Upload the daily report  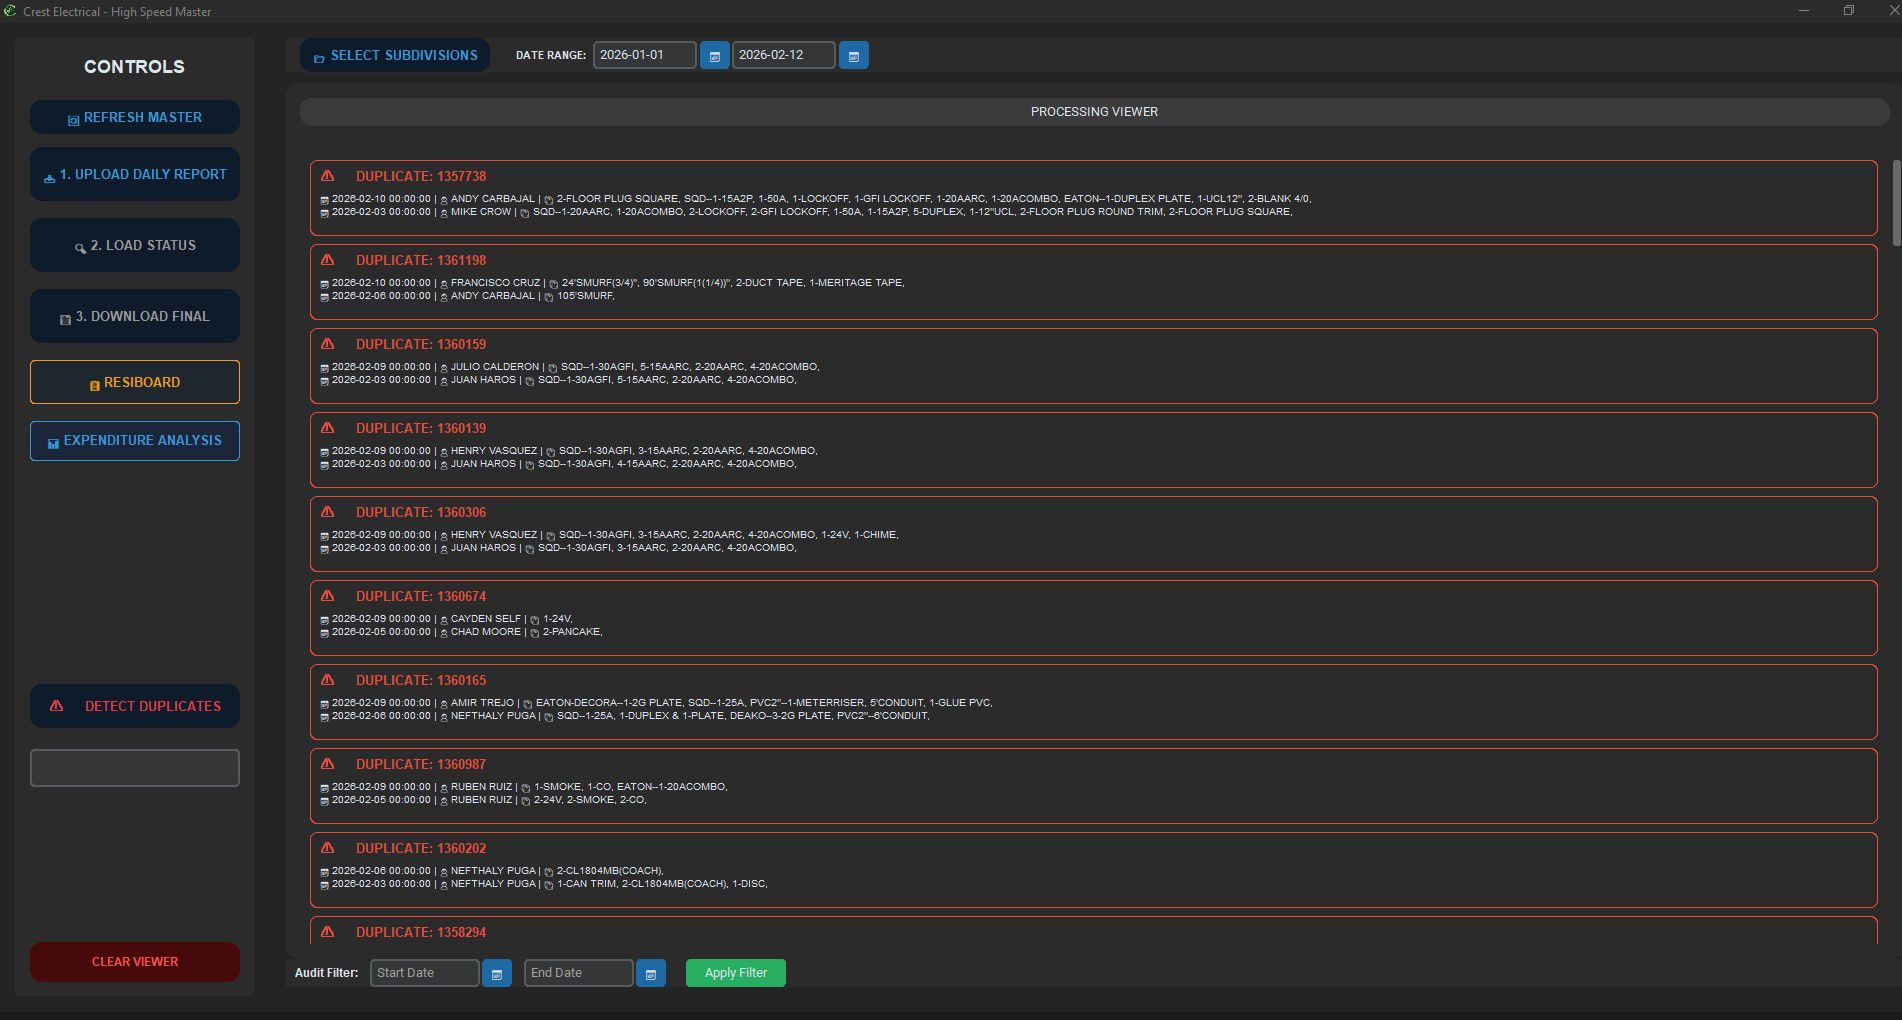135,175
